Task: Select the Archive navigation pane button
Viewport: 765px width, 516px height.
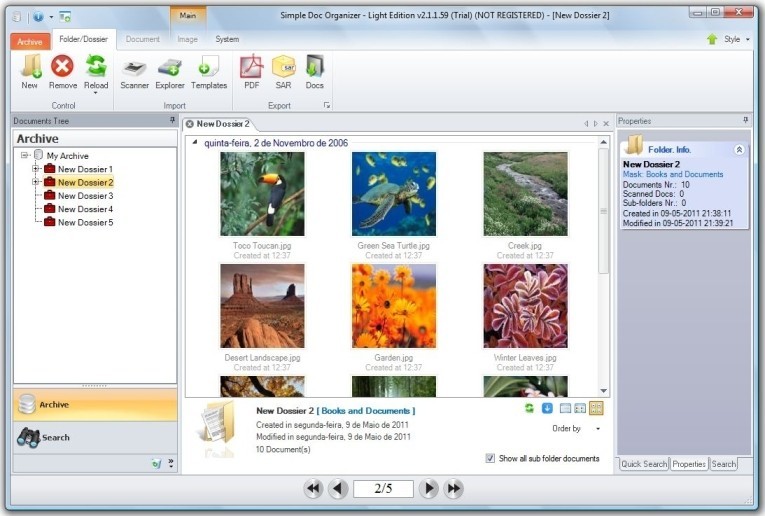Action: coord(95,404)
